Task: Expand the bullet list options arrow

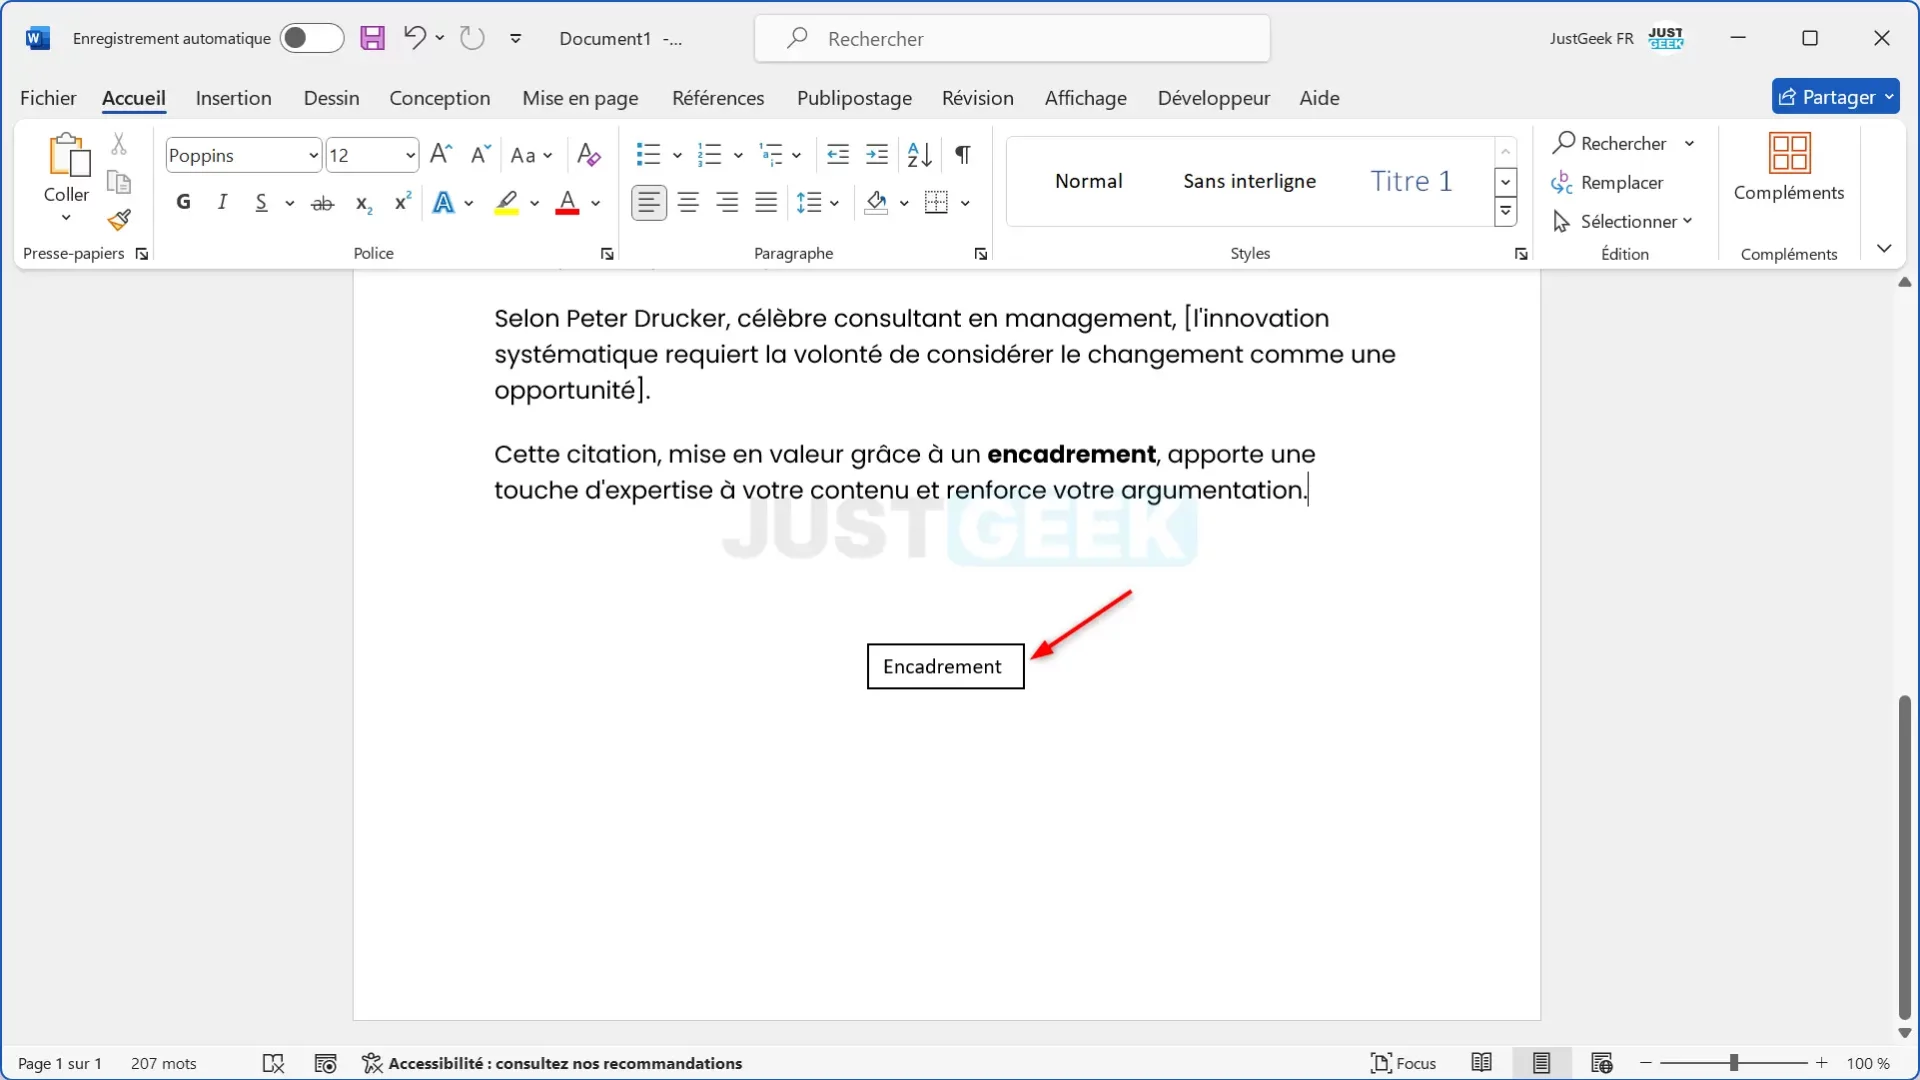Action: pyautogui.click(x=677, y=155)
